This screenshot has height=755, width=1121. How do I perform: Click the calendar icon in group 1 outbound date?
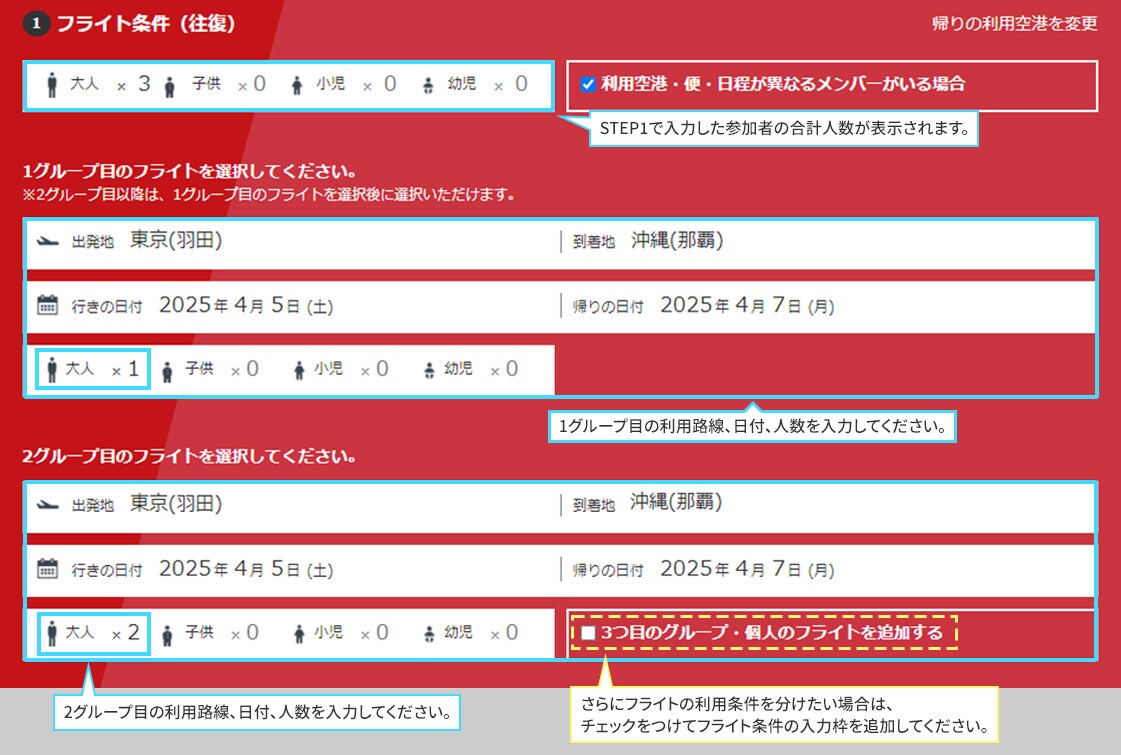[x=47, y=306]
